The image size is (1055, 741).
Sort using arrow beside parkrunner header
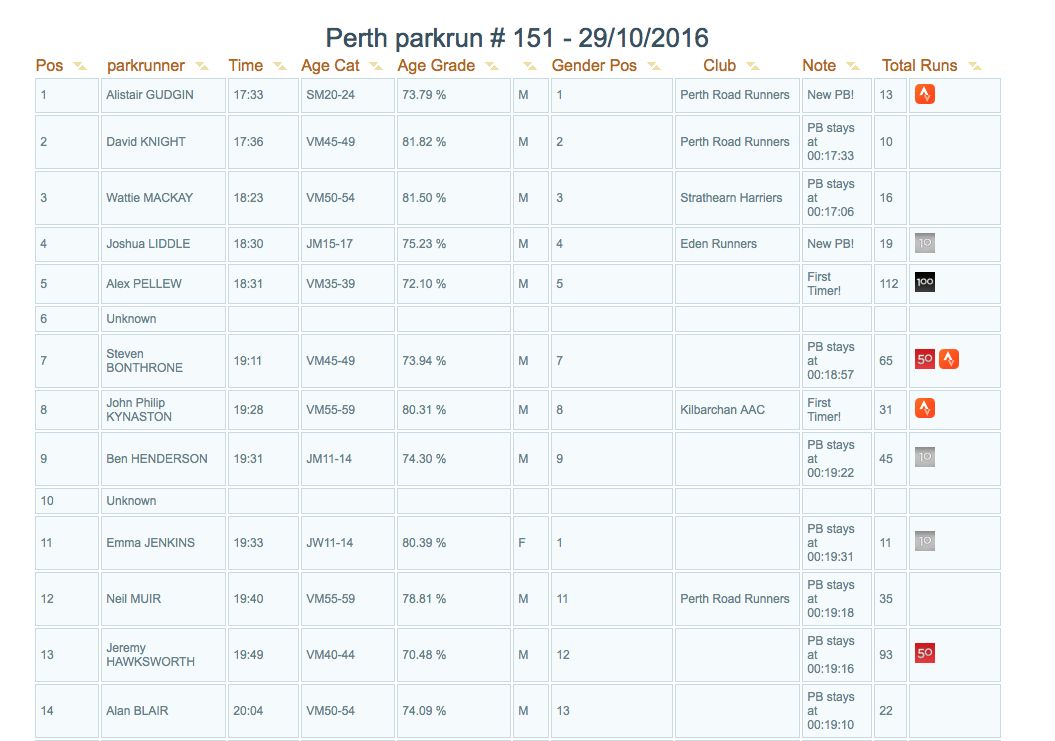point(202,66)
